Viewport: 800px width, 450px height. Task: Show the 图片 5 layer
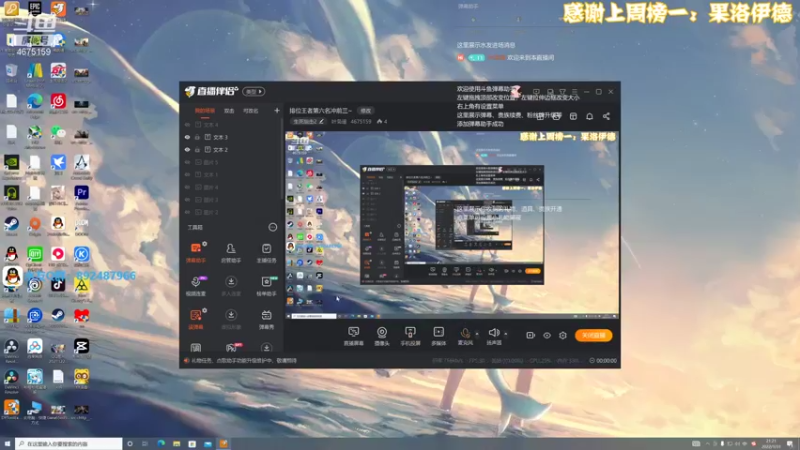click(x=187, y=162)
